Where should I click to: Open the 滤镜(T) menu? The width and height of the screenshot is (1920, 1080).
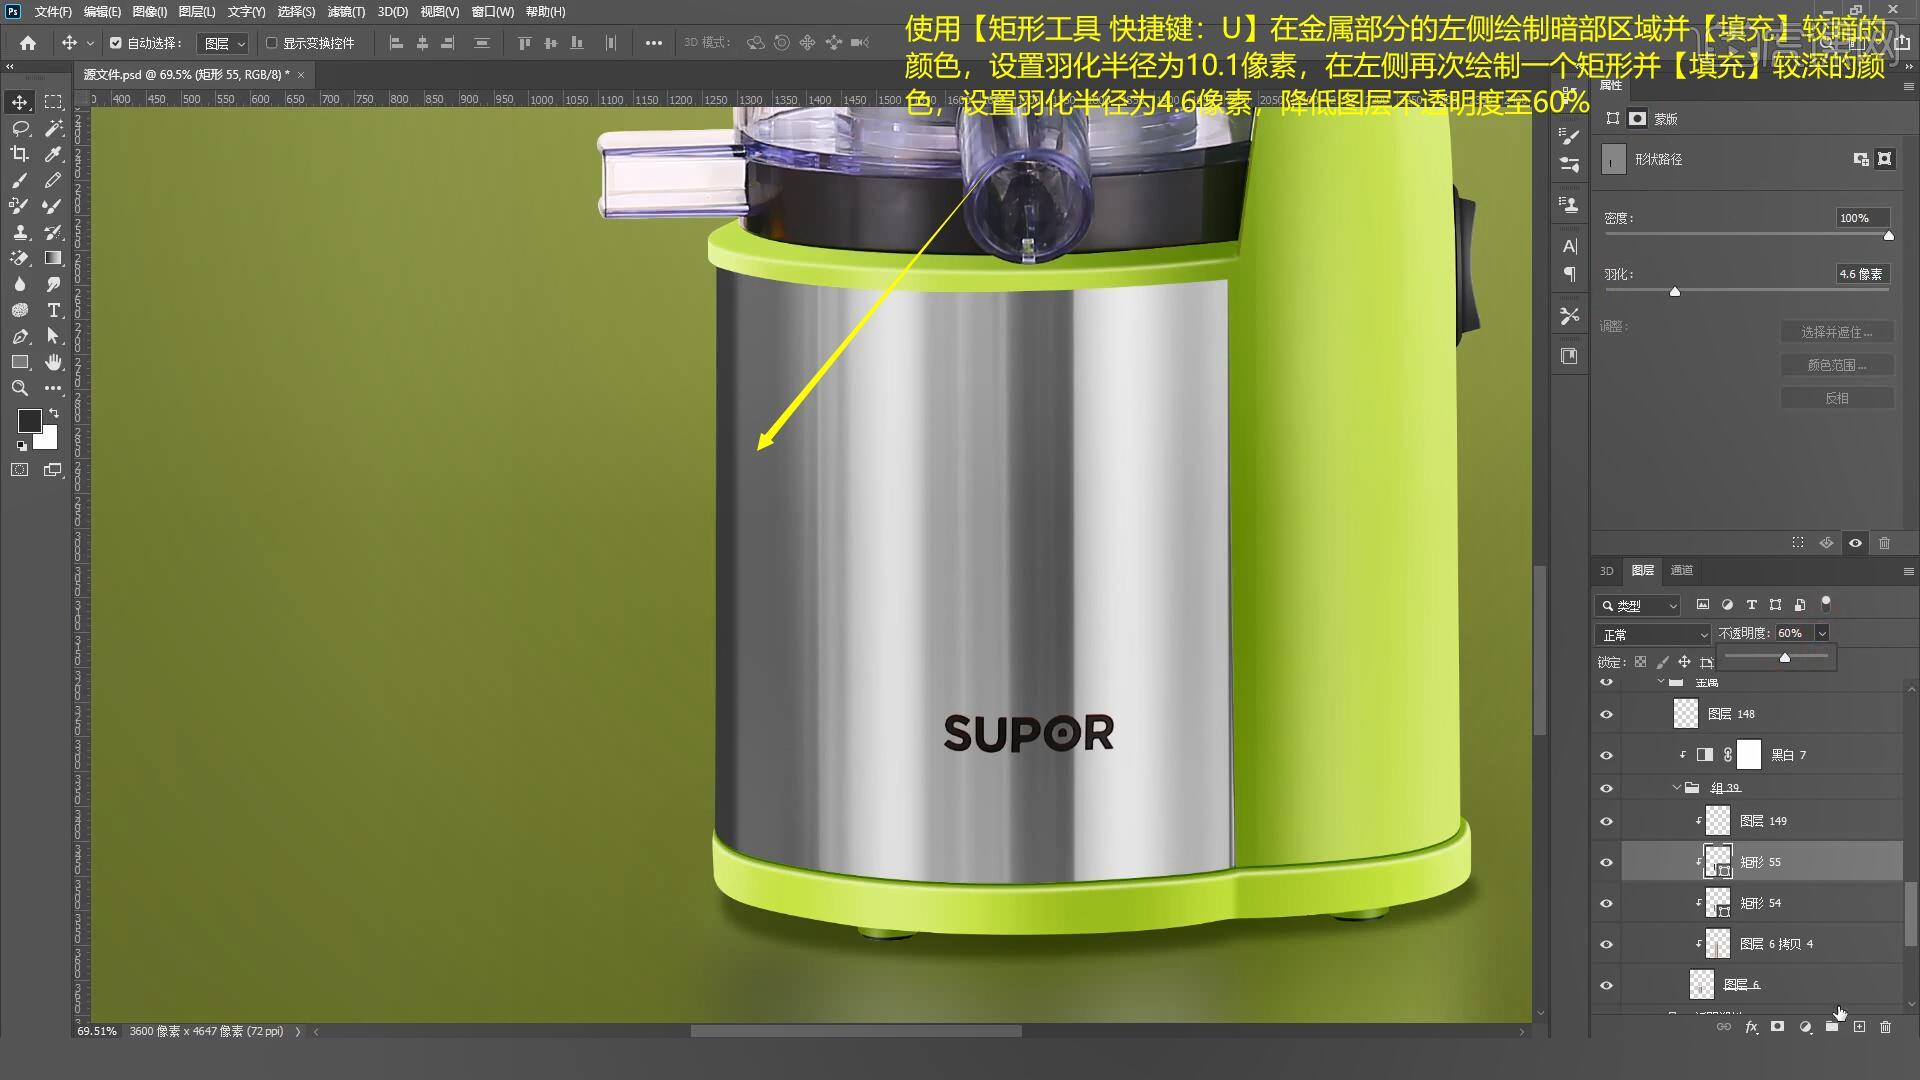click(345, 12)
